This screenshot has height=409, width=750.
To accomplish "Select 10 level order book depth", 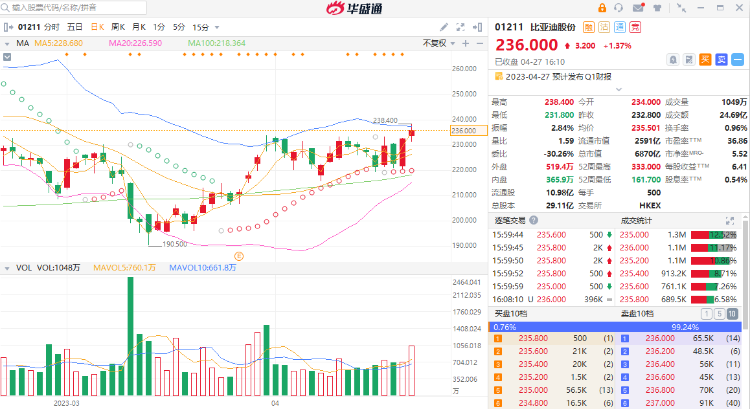I will [732, 314].
